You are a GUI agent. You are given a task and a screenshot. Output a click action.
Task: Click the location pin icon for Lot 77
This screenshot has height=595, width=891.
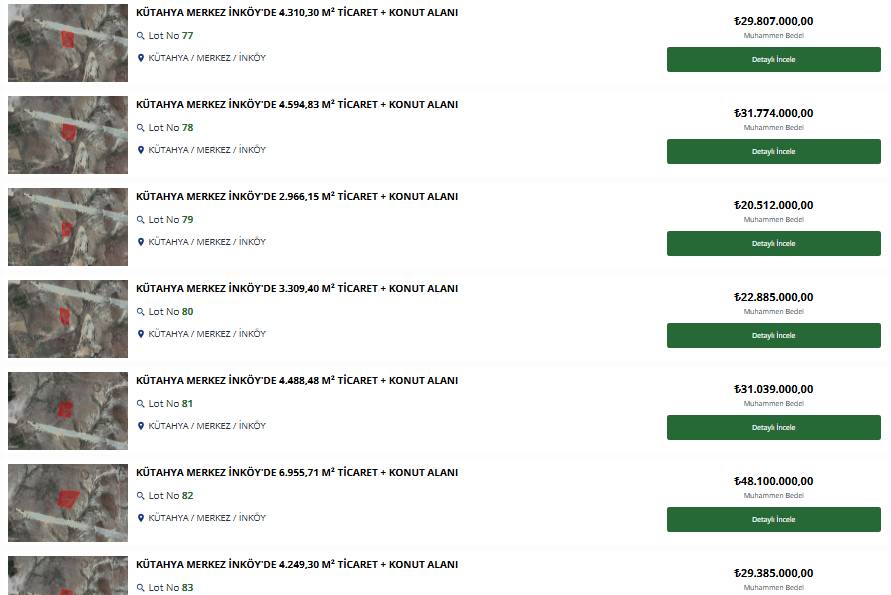[141, 58]
